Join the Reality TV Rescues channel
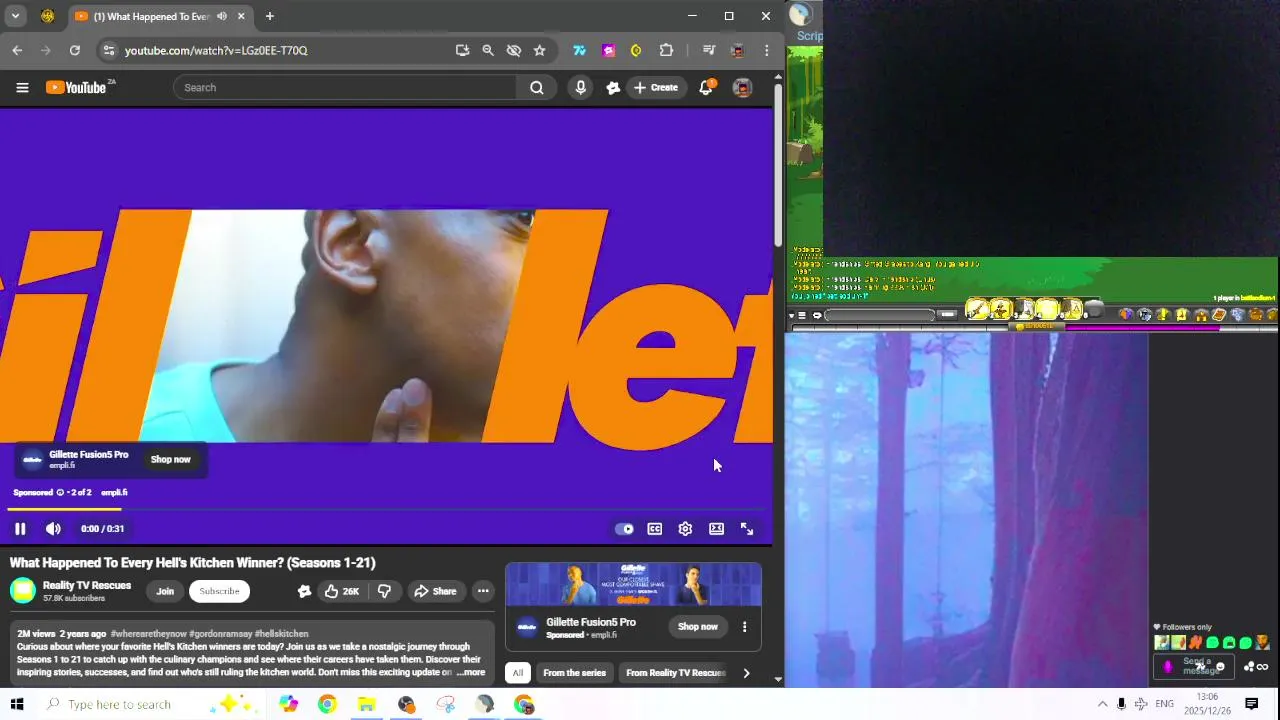Viewport: 1280px width, 720px height. point(165,591)
